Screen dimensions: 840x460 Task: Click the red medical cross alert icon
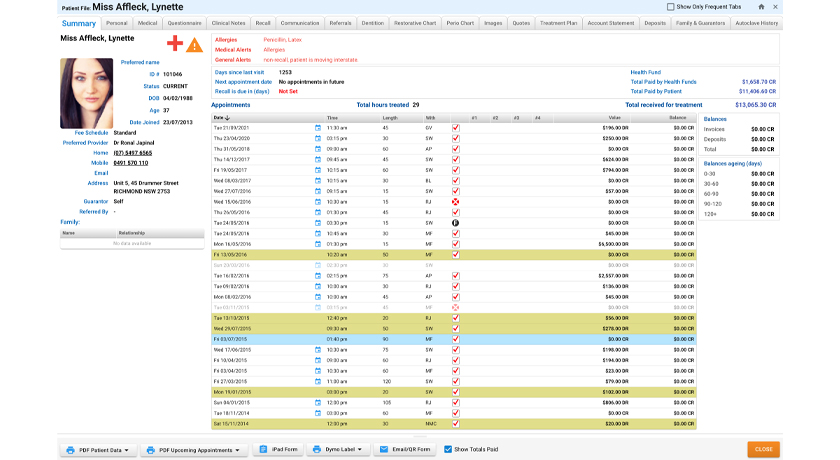coord(175,43)
